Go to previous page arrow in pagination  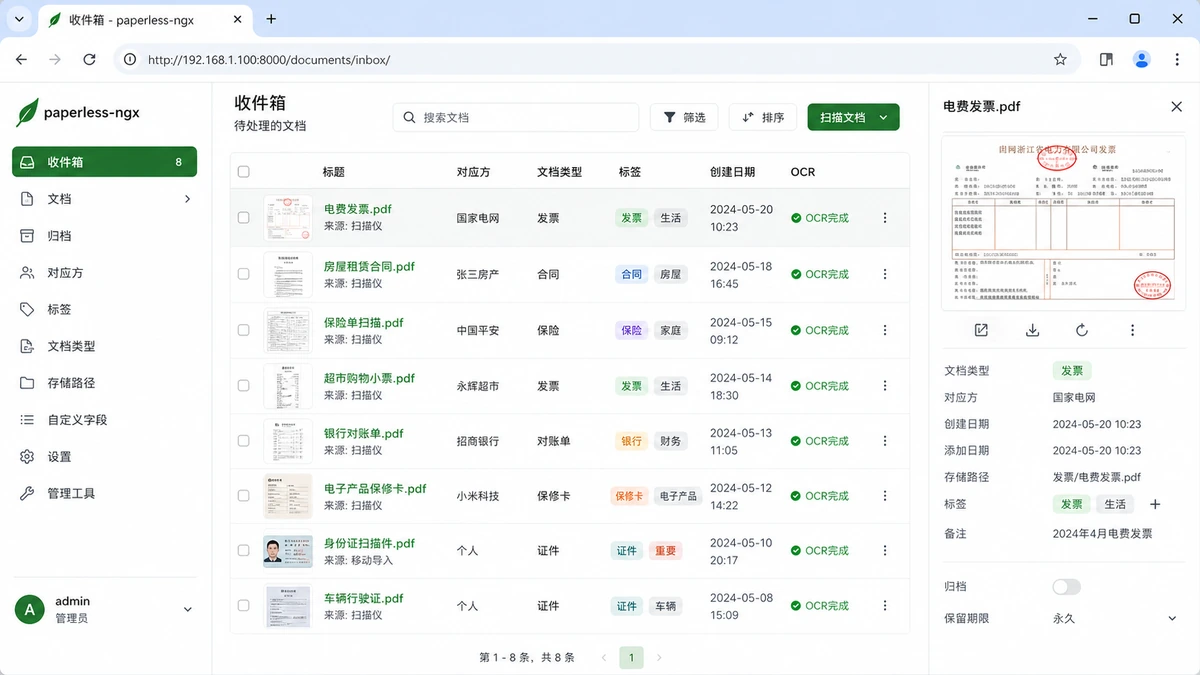pos(604,658)
